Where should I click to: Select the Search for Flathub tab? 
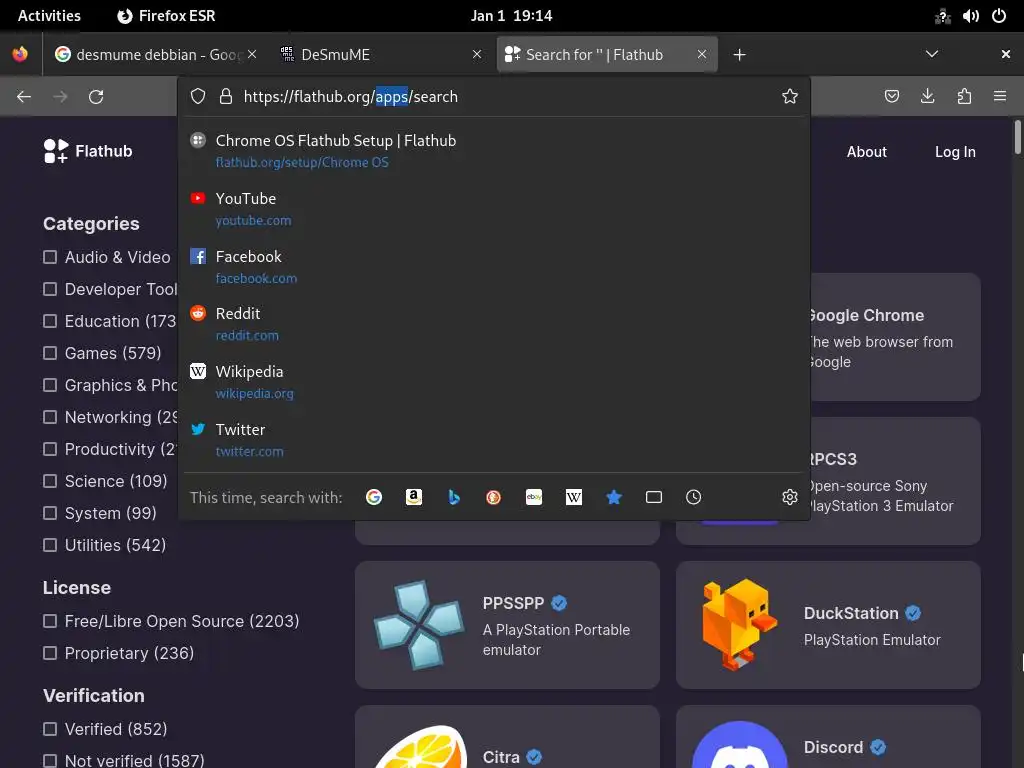pyautogui.click(x=607, y=55)
